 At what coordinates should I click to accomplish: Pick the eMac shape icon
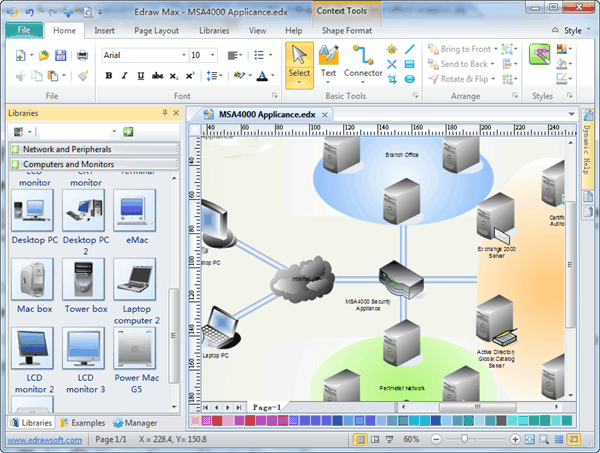click(134, 211)
